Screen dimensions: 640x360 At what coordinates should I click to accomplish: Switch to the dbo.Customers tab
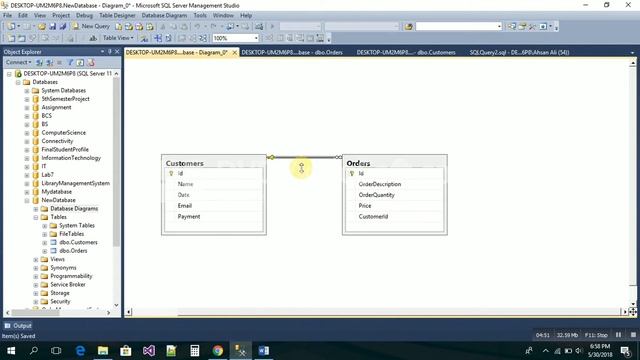click(406, 52)
